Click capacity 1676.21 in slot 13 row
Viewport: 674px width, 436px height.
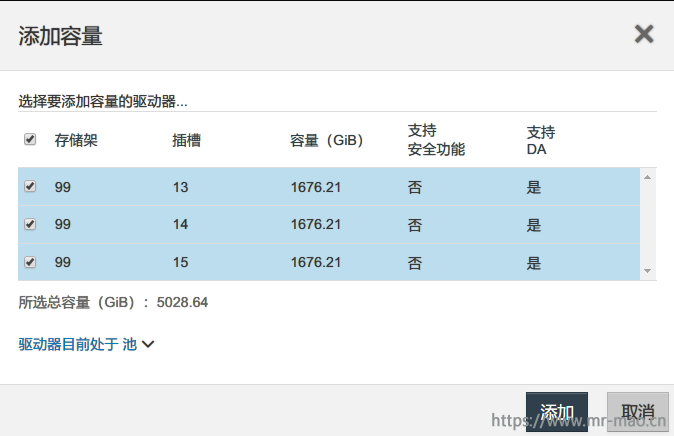(316, 187)
